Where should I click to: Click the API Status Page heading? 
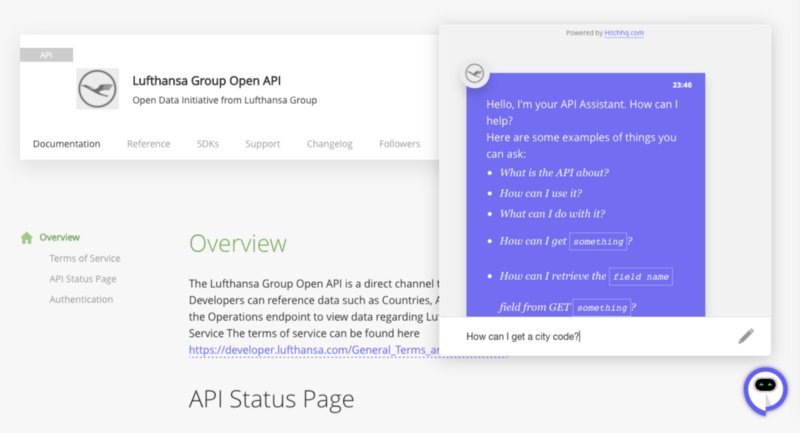click(271, 399)
